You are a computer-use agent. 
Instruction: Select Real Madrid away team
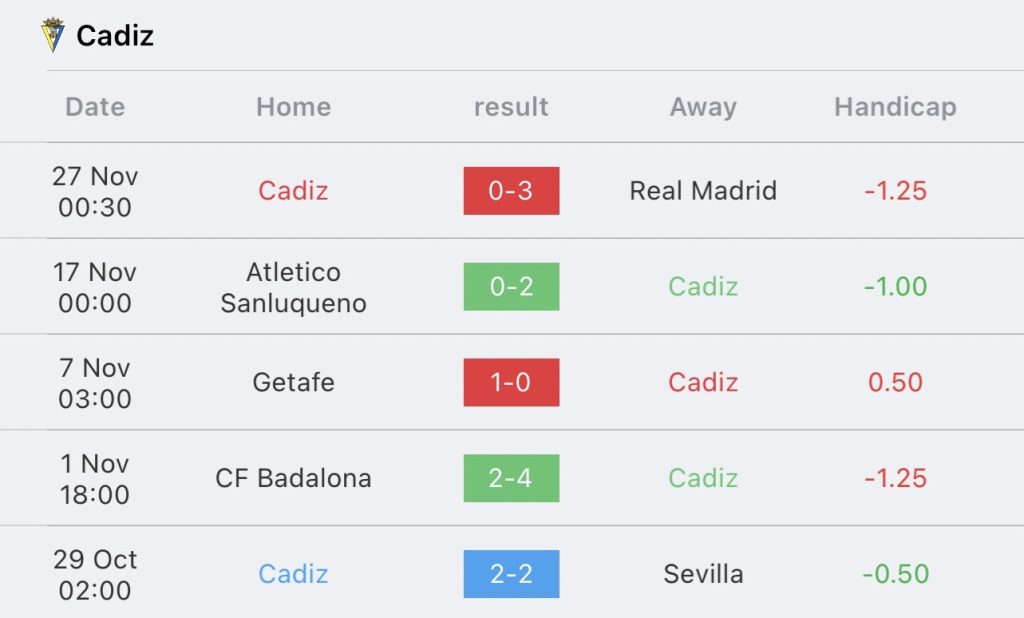703,191
